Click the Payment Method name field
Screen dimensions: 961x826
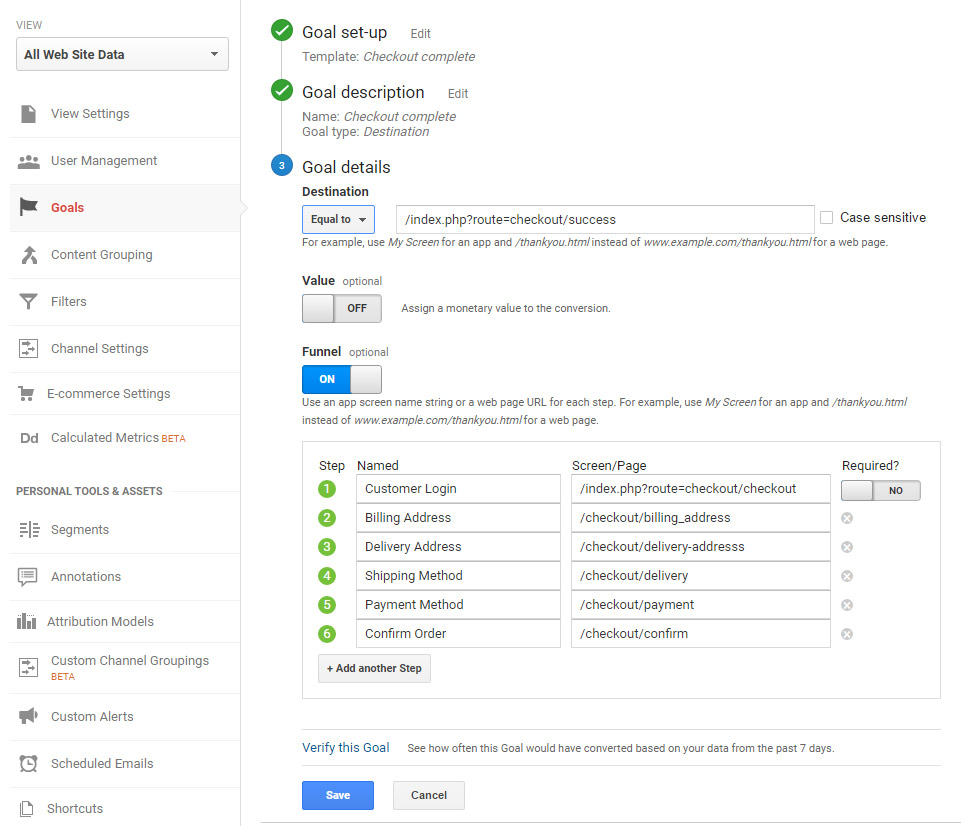458,605
